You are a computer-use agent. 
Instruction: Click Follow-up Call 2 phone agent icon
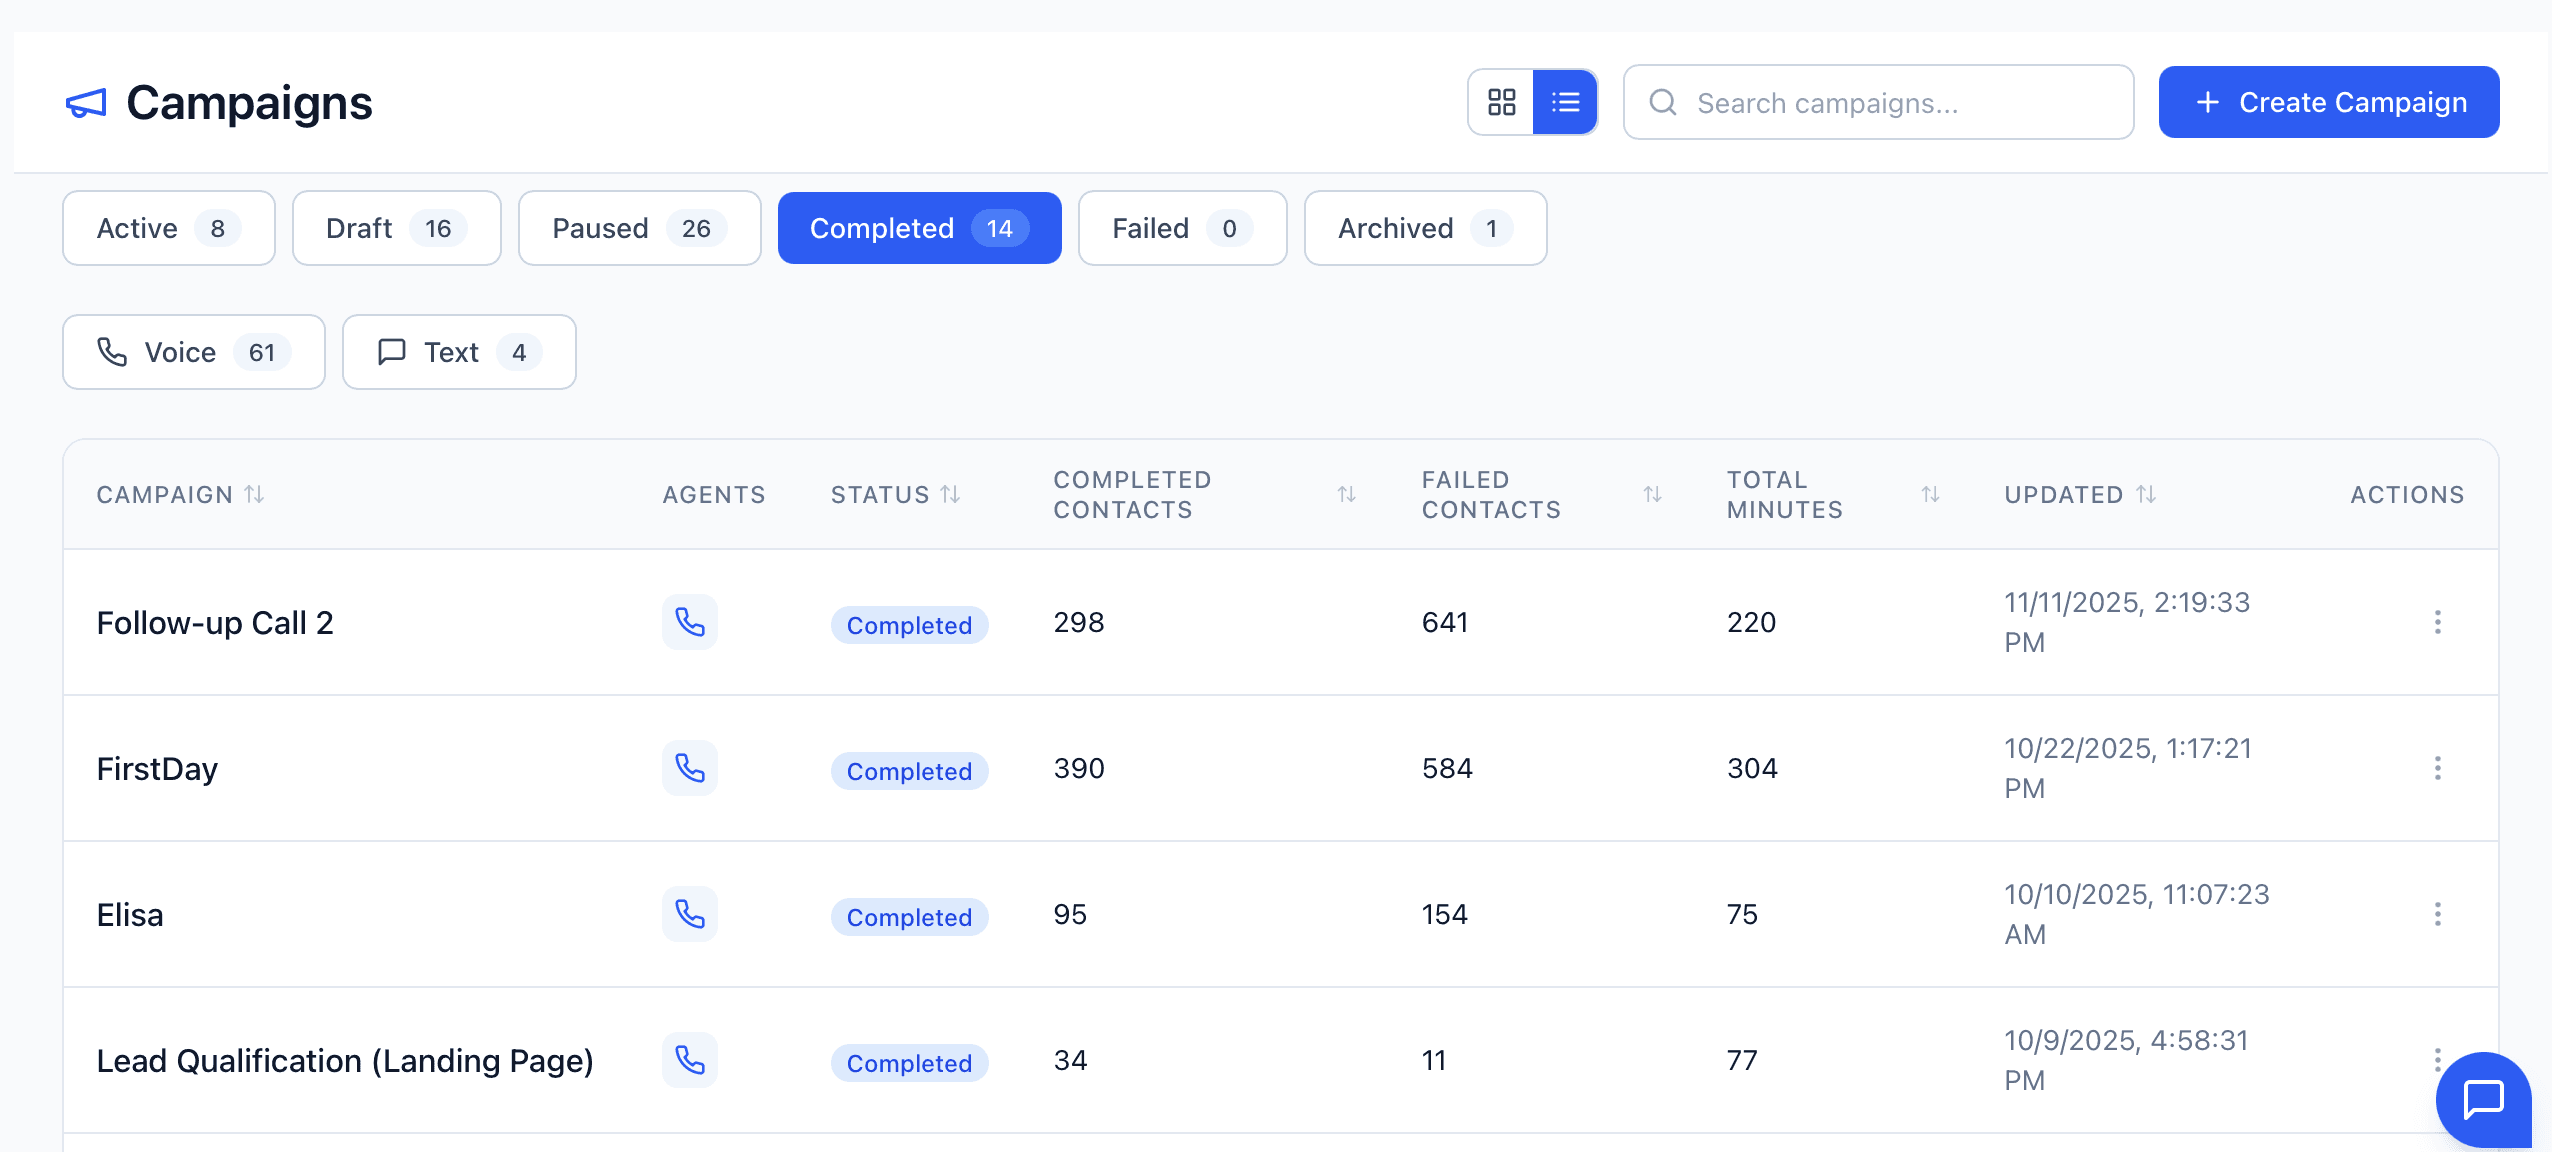pos(690,622)
